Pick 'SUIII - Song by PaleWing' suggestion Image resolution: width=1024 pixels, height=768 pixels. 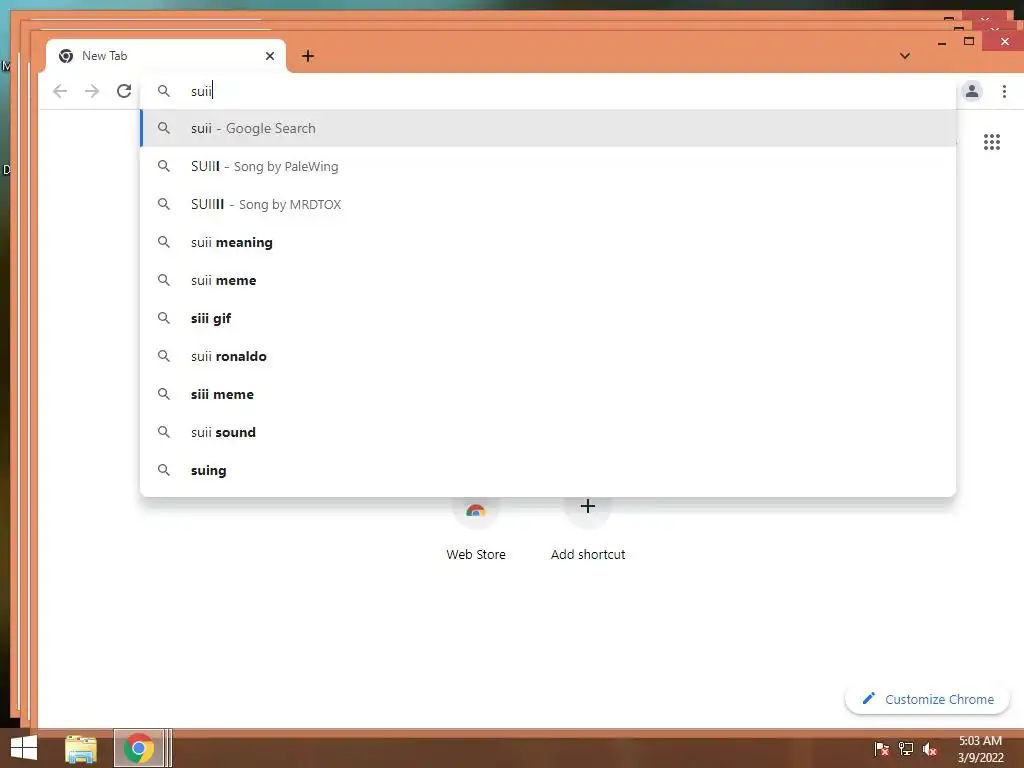(x=548, y=167)
